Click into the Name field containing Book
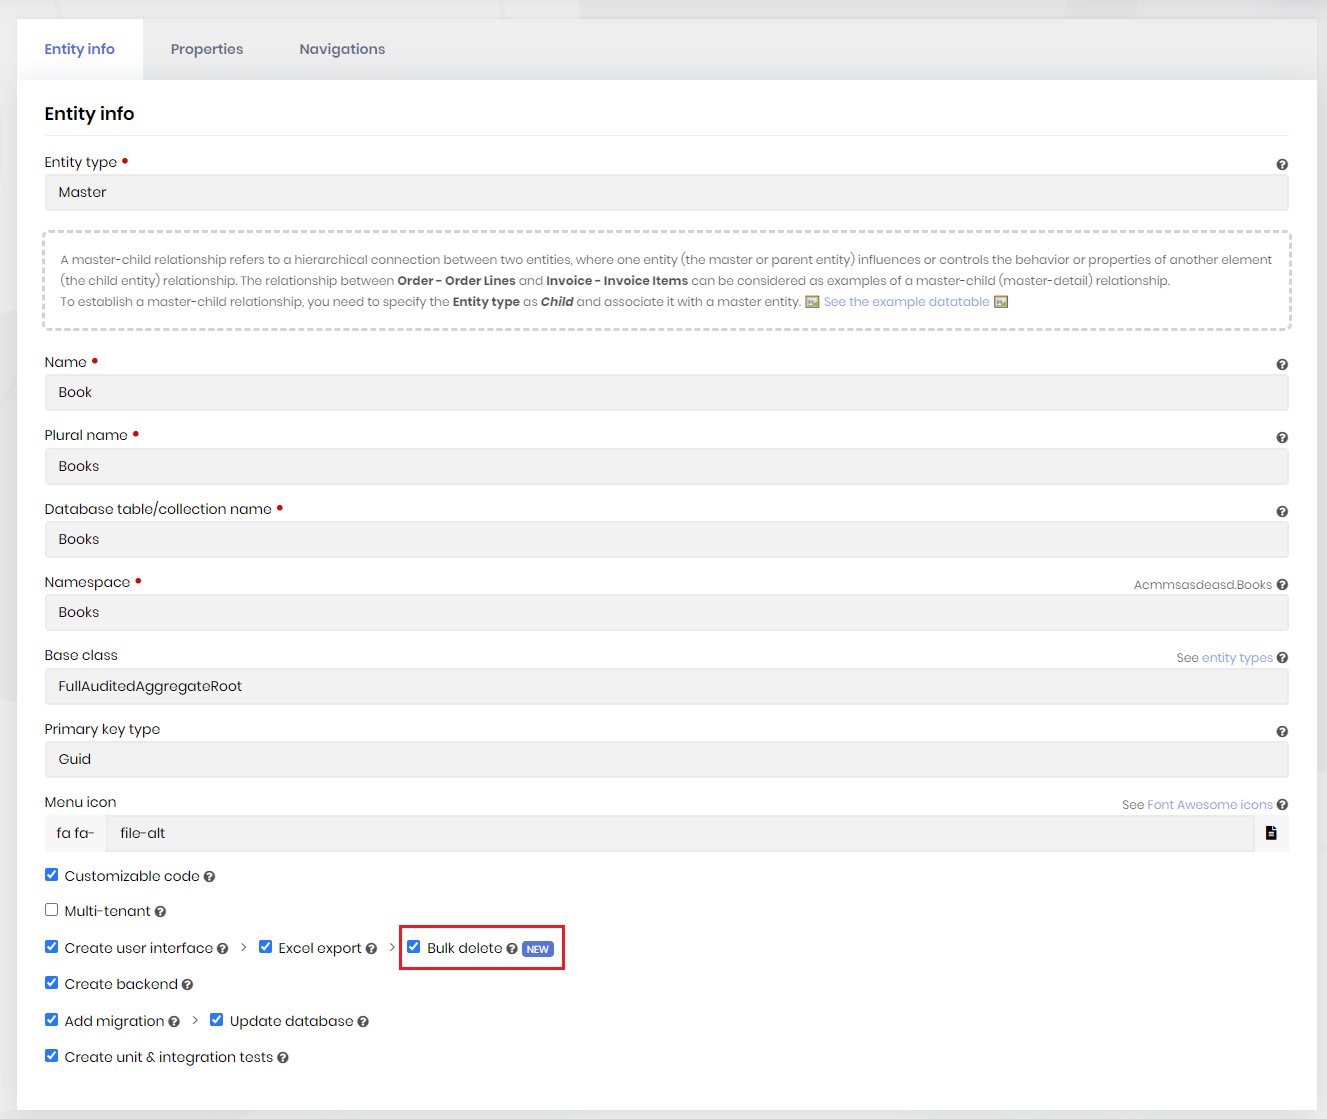1327x1119 pixels. pyautogui.click(x=666, y=393)
